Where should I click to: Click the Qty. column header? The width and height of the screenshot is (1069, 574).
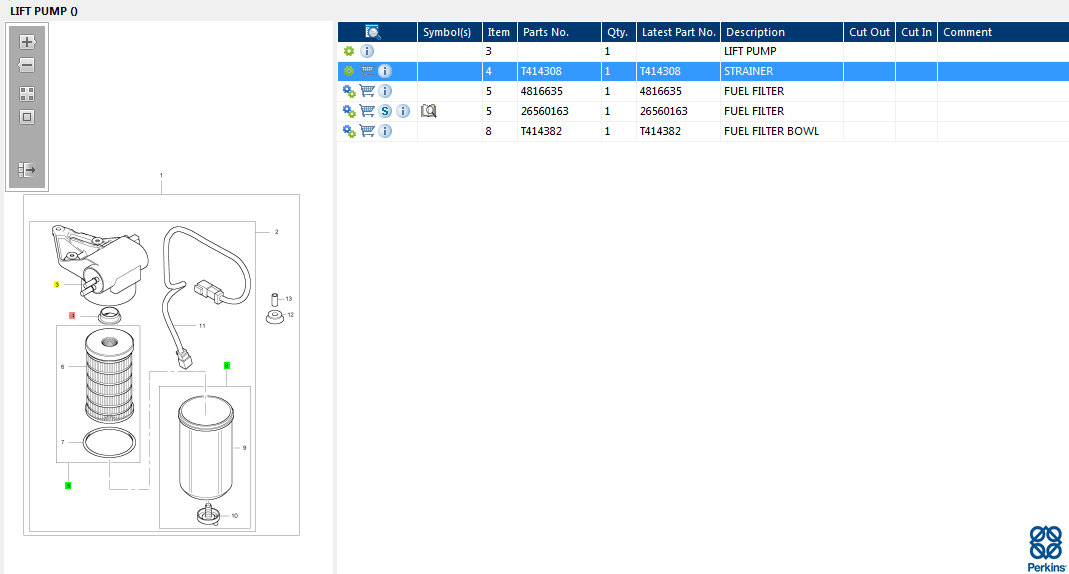(x=619, y=32)
